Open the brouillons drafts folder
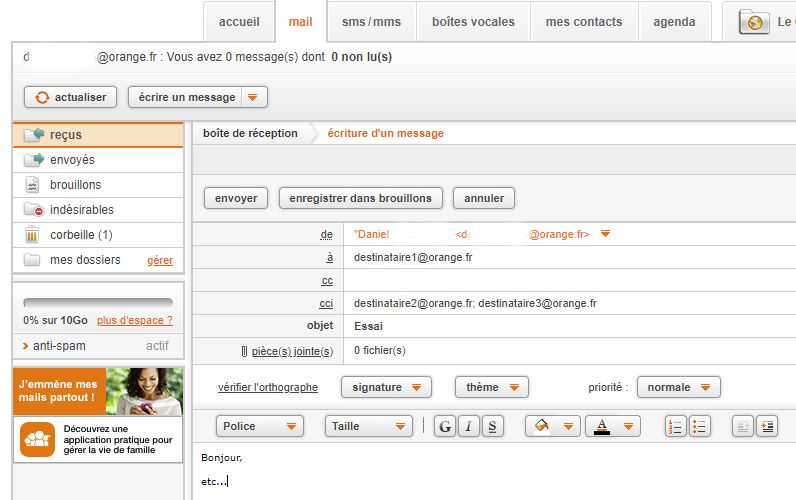Screen dimensions: 796x500 [75, 185]
